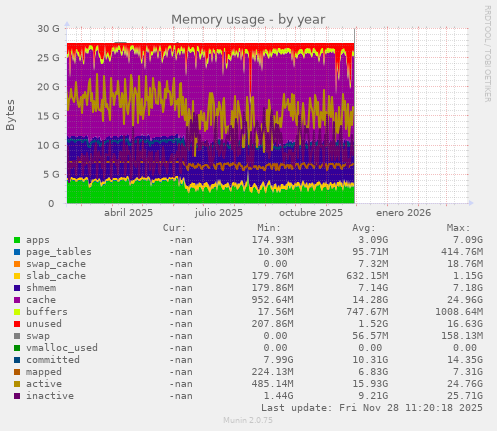
Task: Click the 'cache' legend label
Action: click(41, 300)
